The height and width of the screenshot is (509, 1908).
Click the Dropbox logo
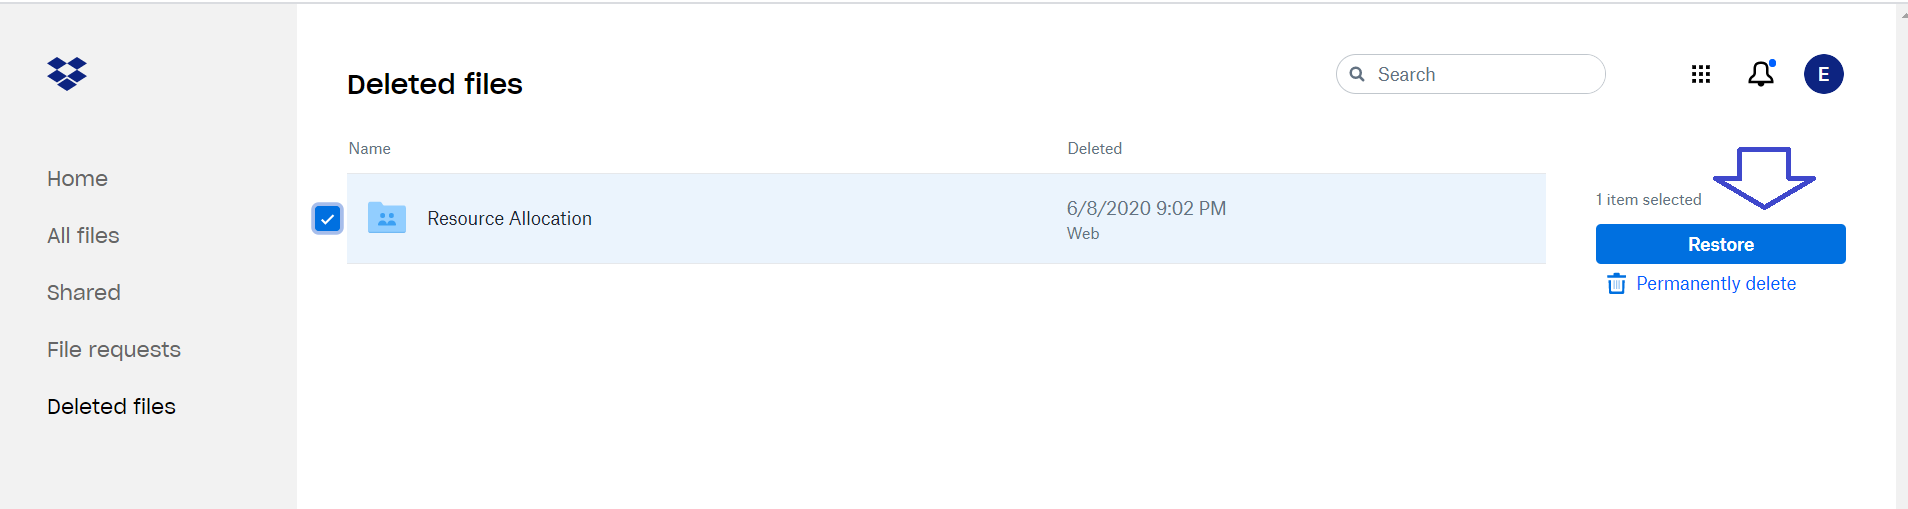67,74
